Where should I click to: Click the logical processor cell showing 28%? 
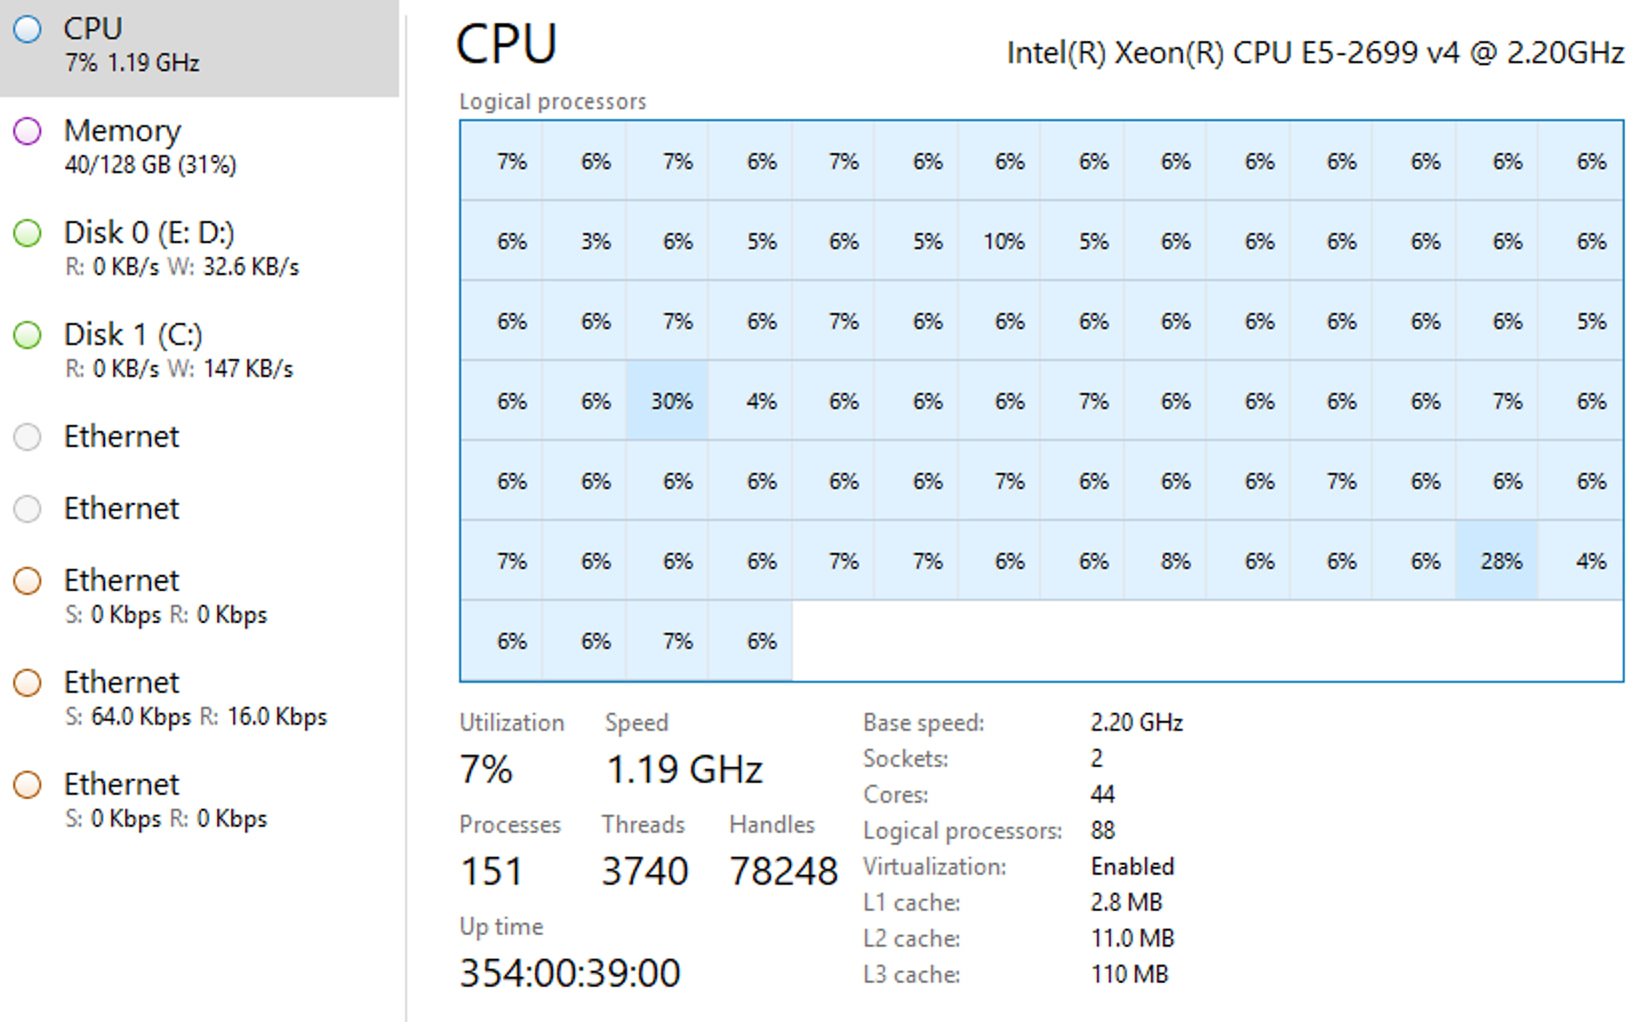pyautogui.click(x=1500, y=561)
